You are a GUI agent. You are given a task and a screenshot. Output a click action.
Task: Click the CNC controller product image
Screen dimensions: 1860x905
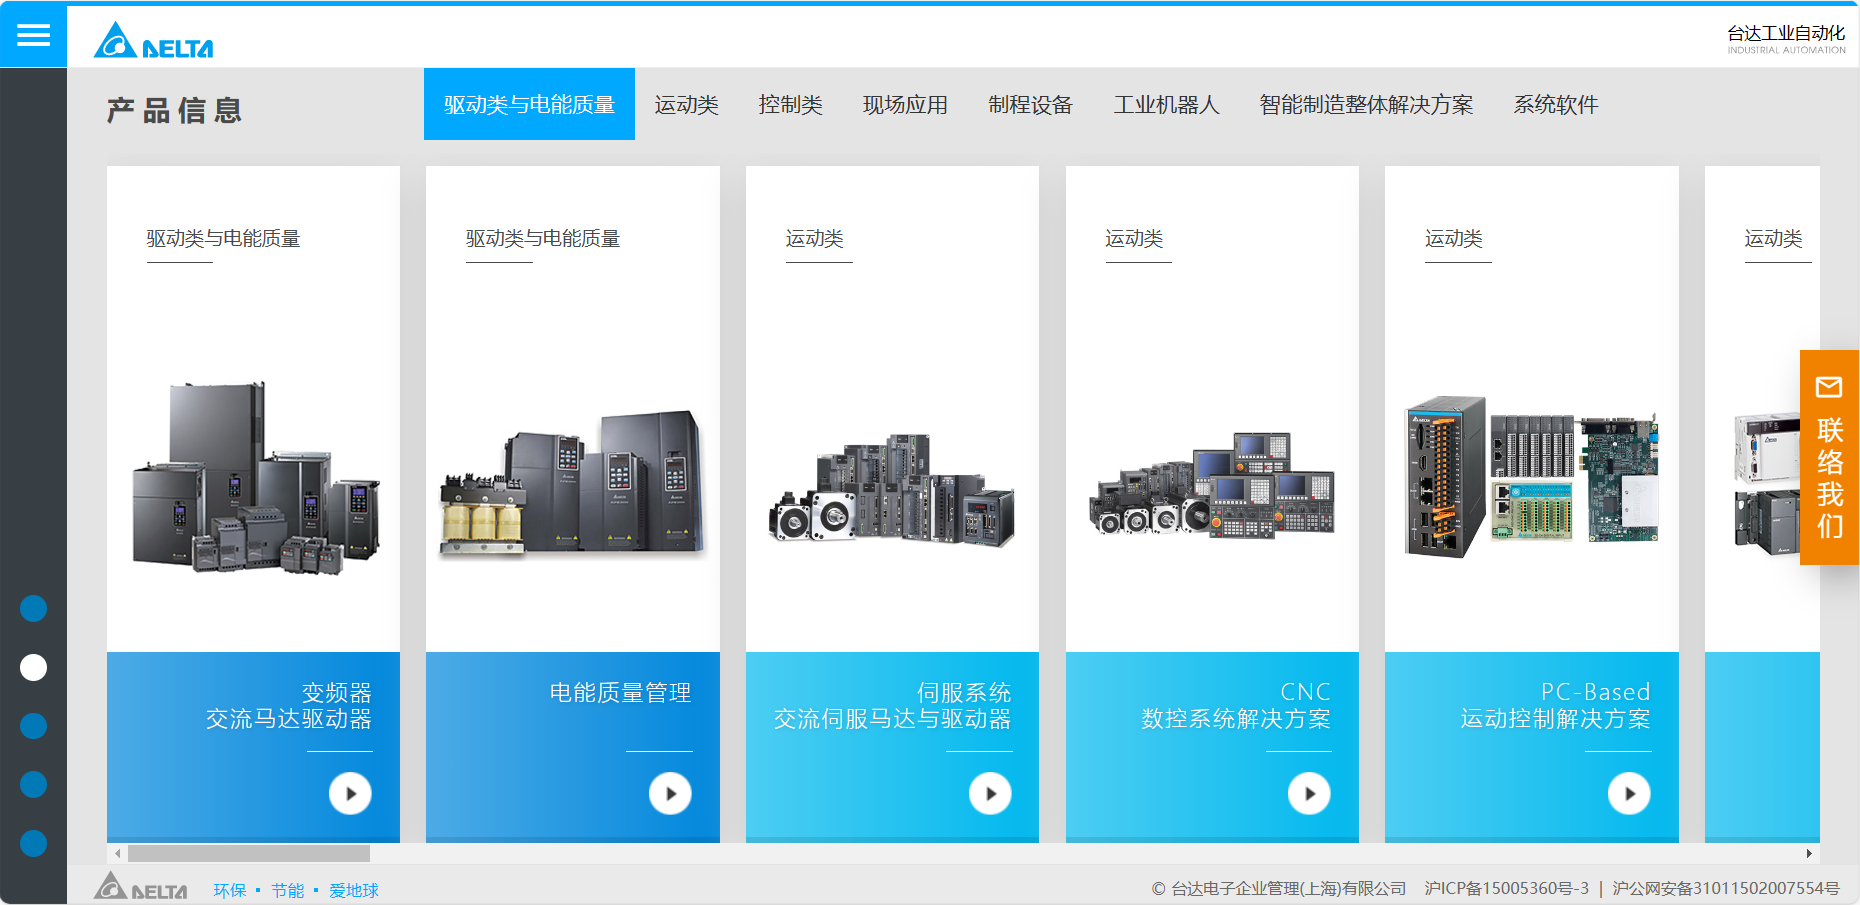tap(1212, 485)
